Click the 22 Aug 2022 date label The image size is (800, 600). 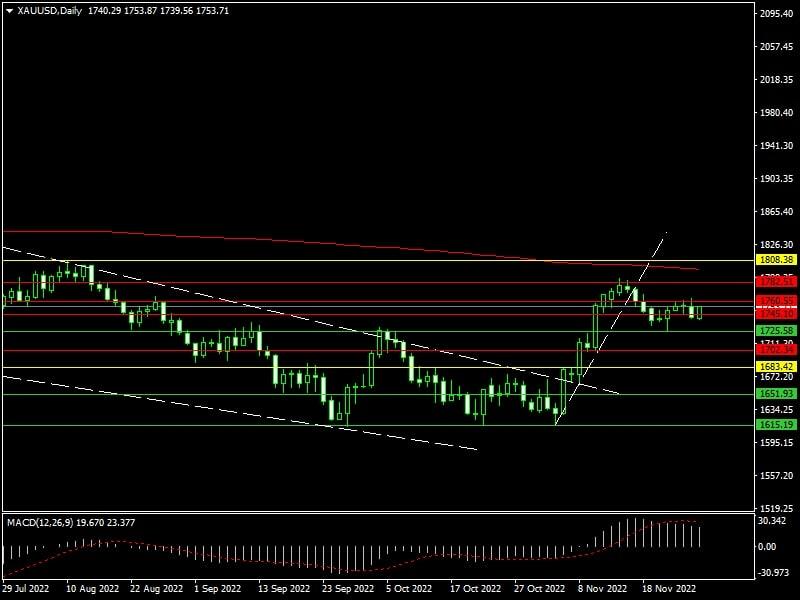[156, 588]
